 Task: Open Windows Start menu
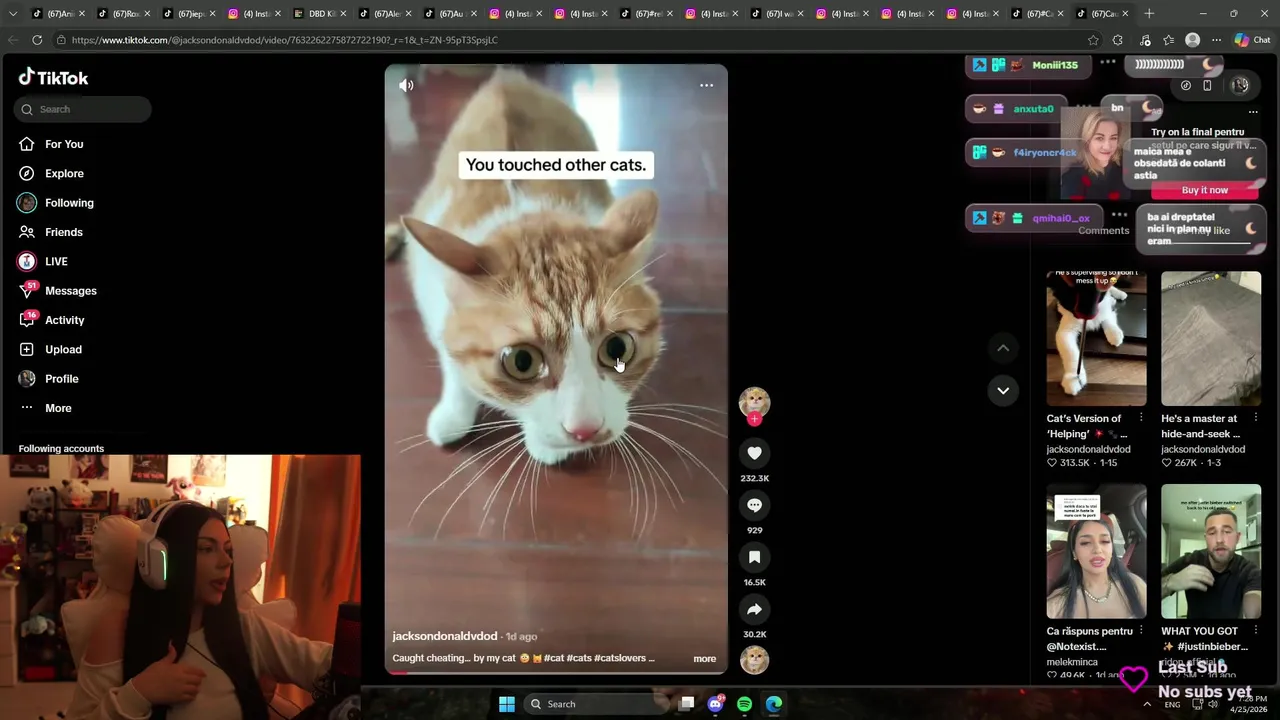tap(507, 704)
